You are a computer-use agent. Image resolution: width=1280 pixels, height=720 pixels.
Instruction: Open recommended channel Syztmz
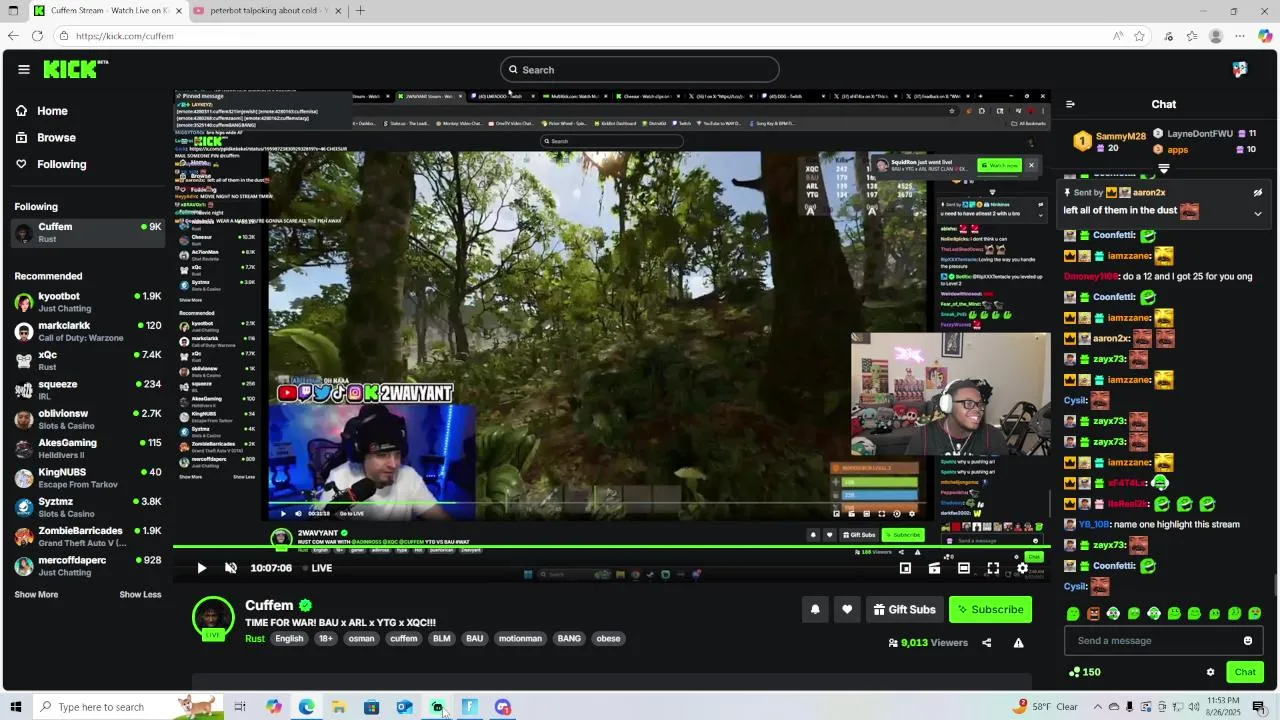pos(88,507)
